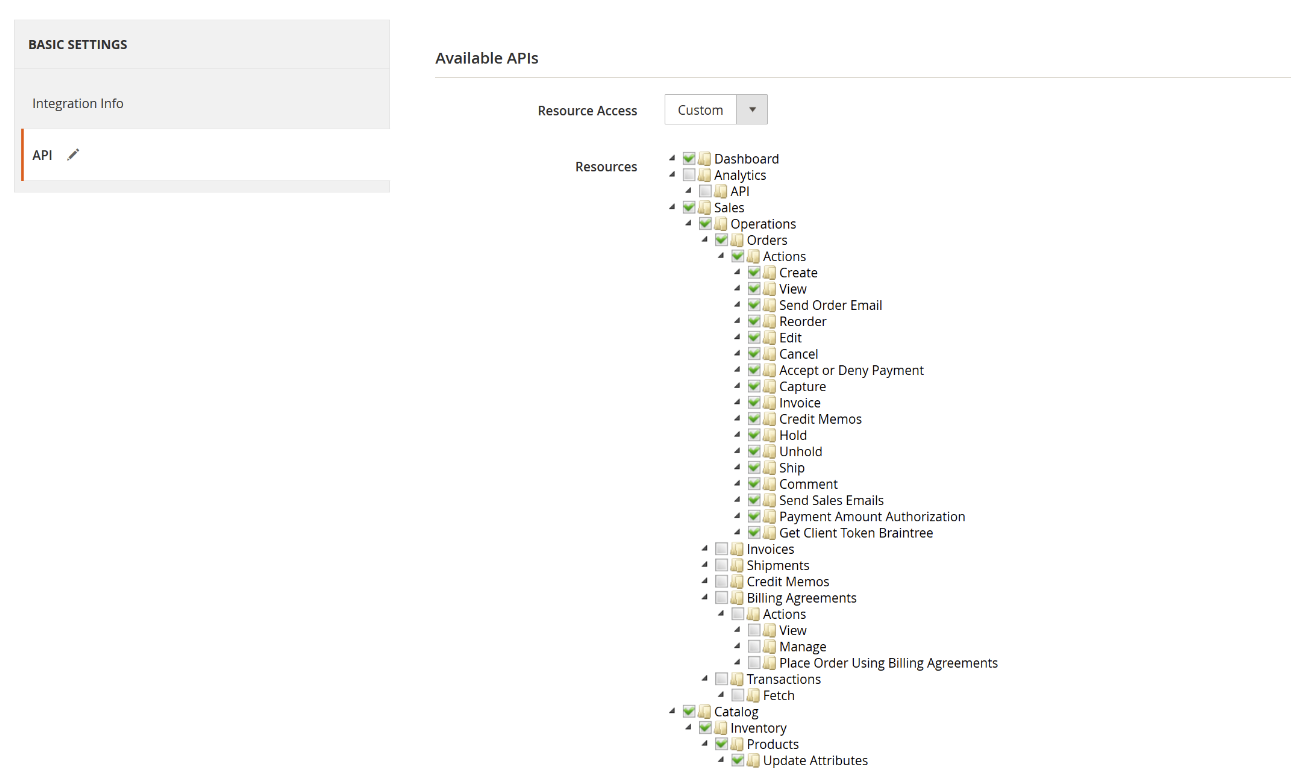
Task: Click the folder icon next to Transactions
Action: coord(737,679)
